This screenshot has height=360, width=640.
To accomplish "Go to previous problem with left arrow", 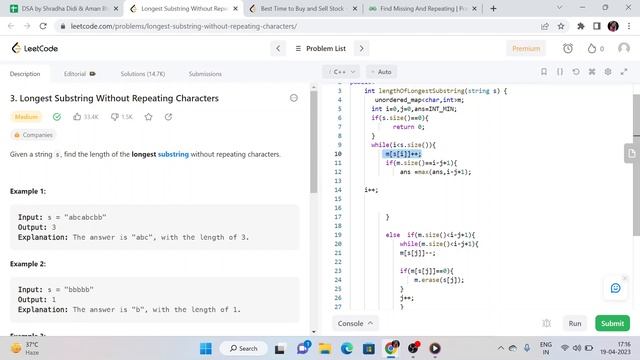I will coord(278,48).
